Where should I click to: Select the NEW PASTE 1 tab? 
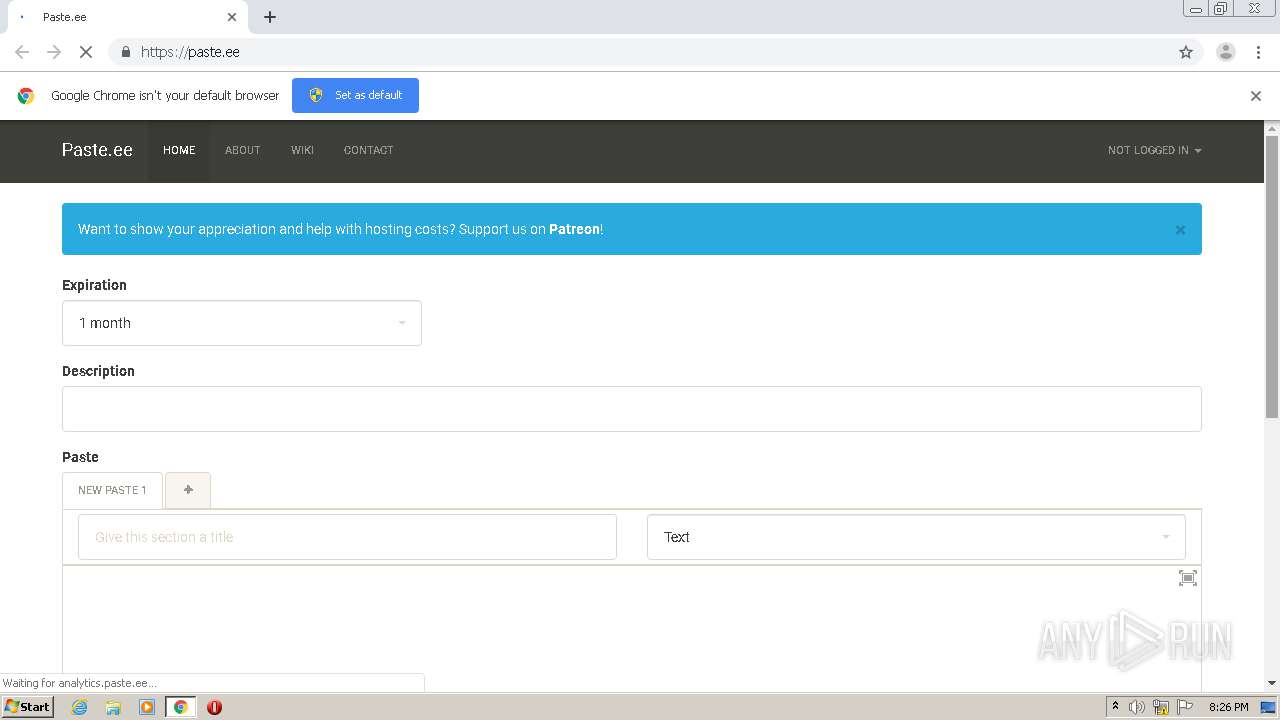point(112,490)
